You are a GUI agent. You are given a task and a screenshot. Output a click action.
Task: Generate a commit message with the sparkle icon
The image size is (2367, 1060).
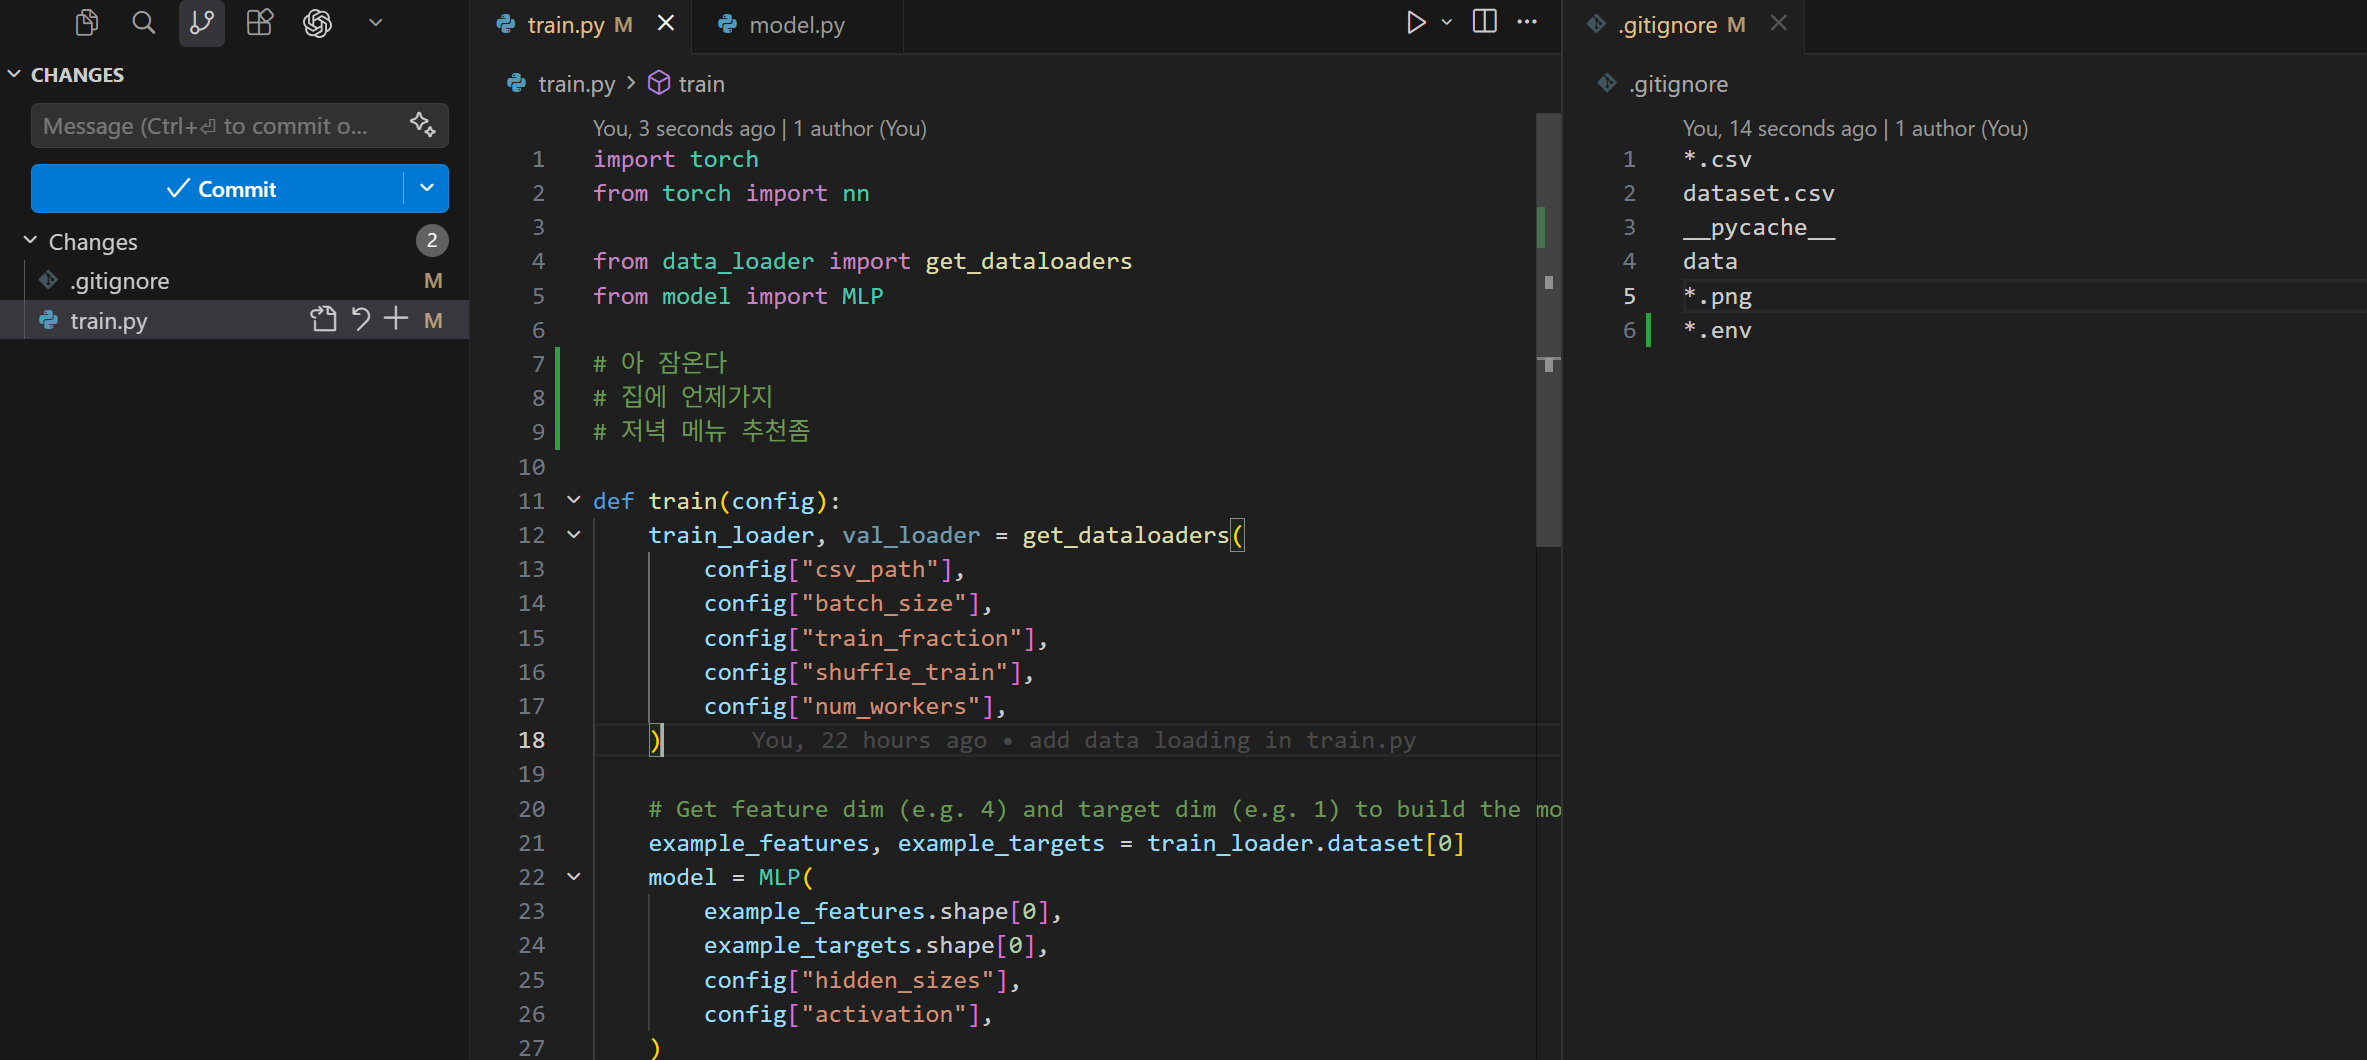pyautogui.click(x=423, y=124)
